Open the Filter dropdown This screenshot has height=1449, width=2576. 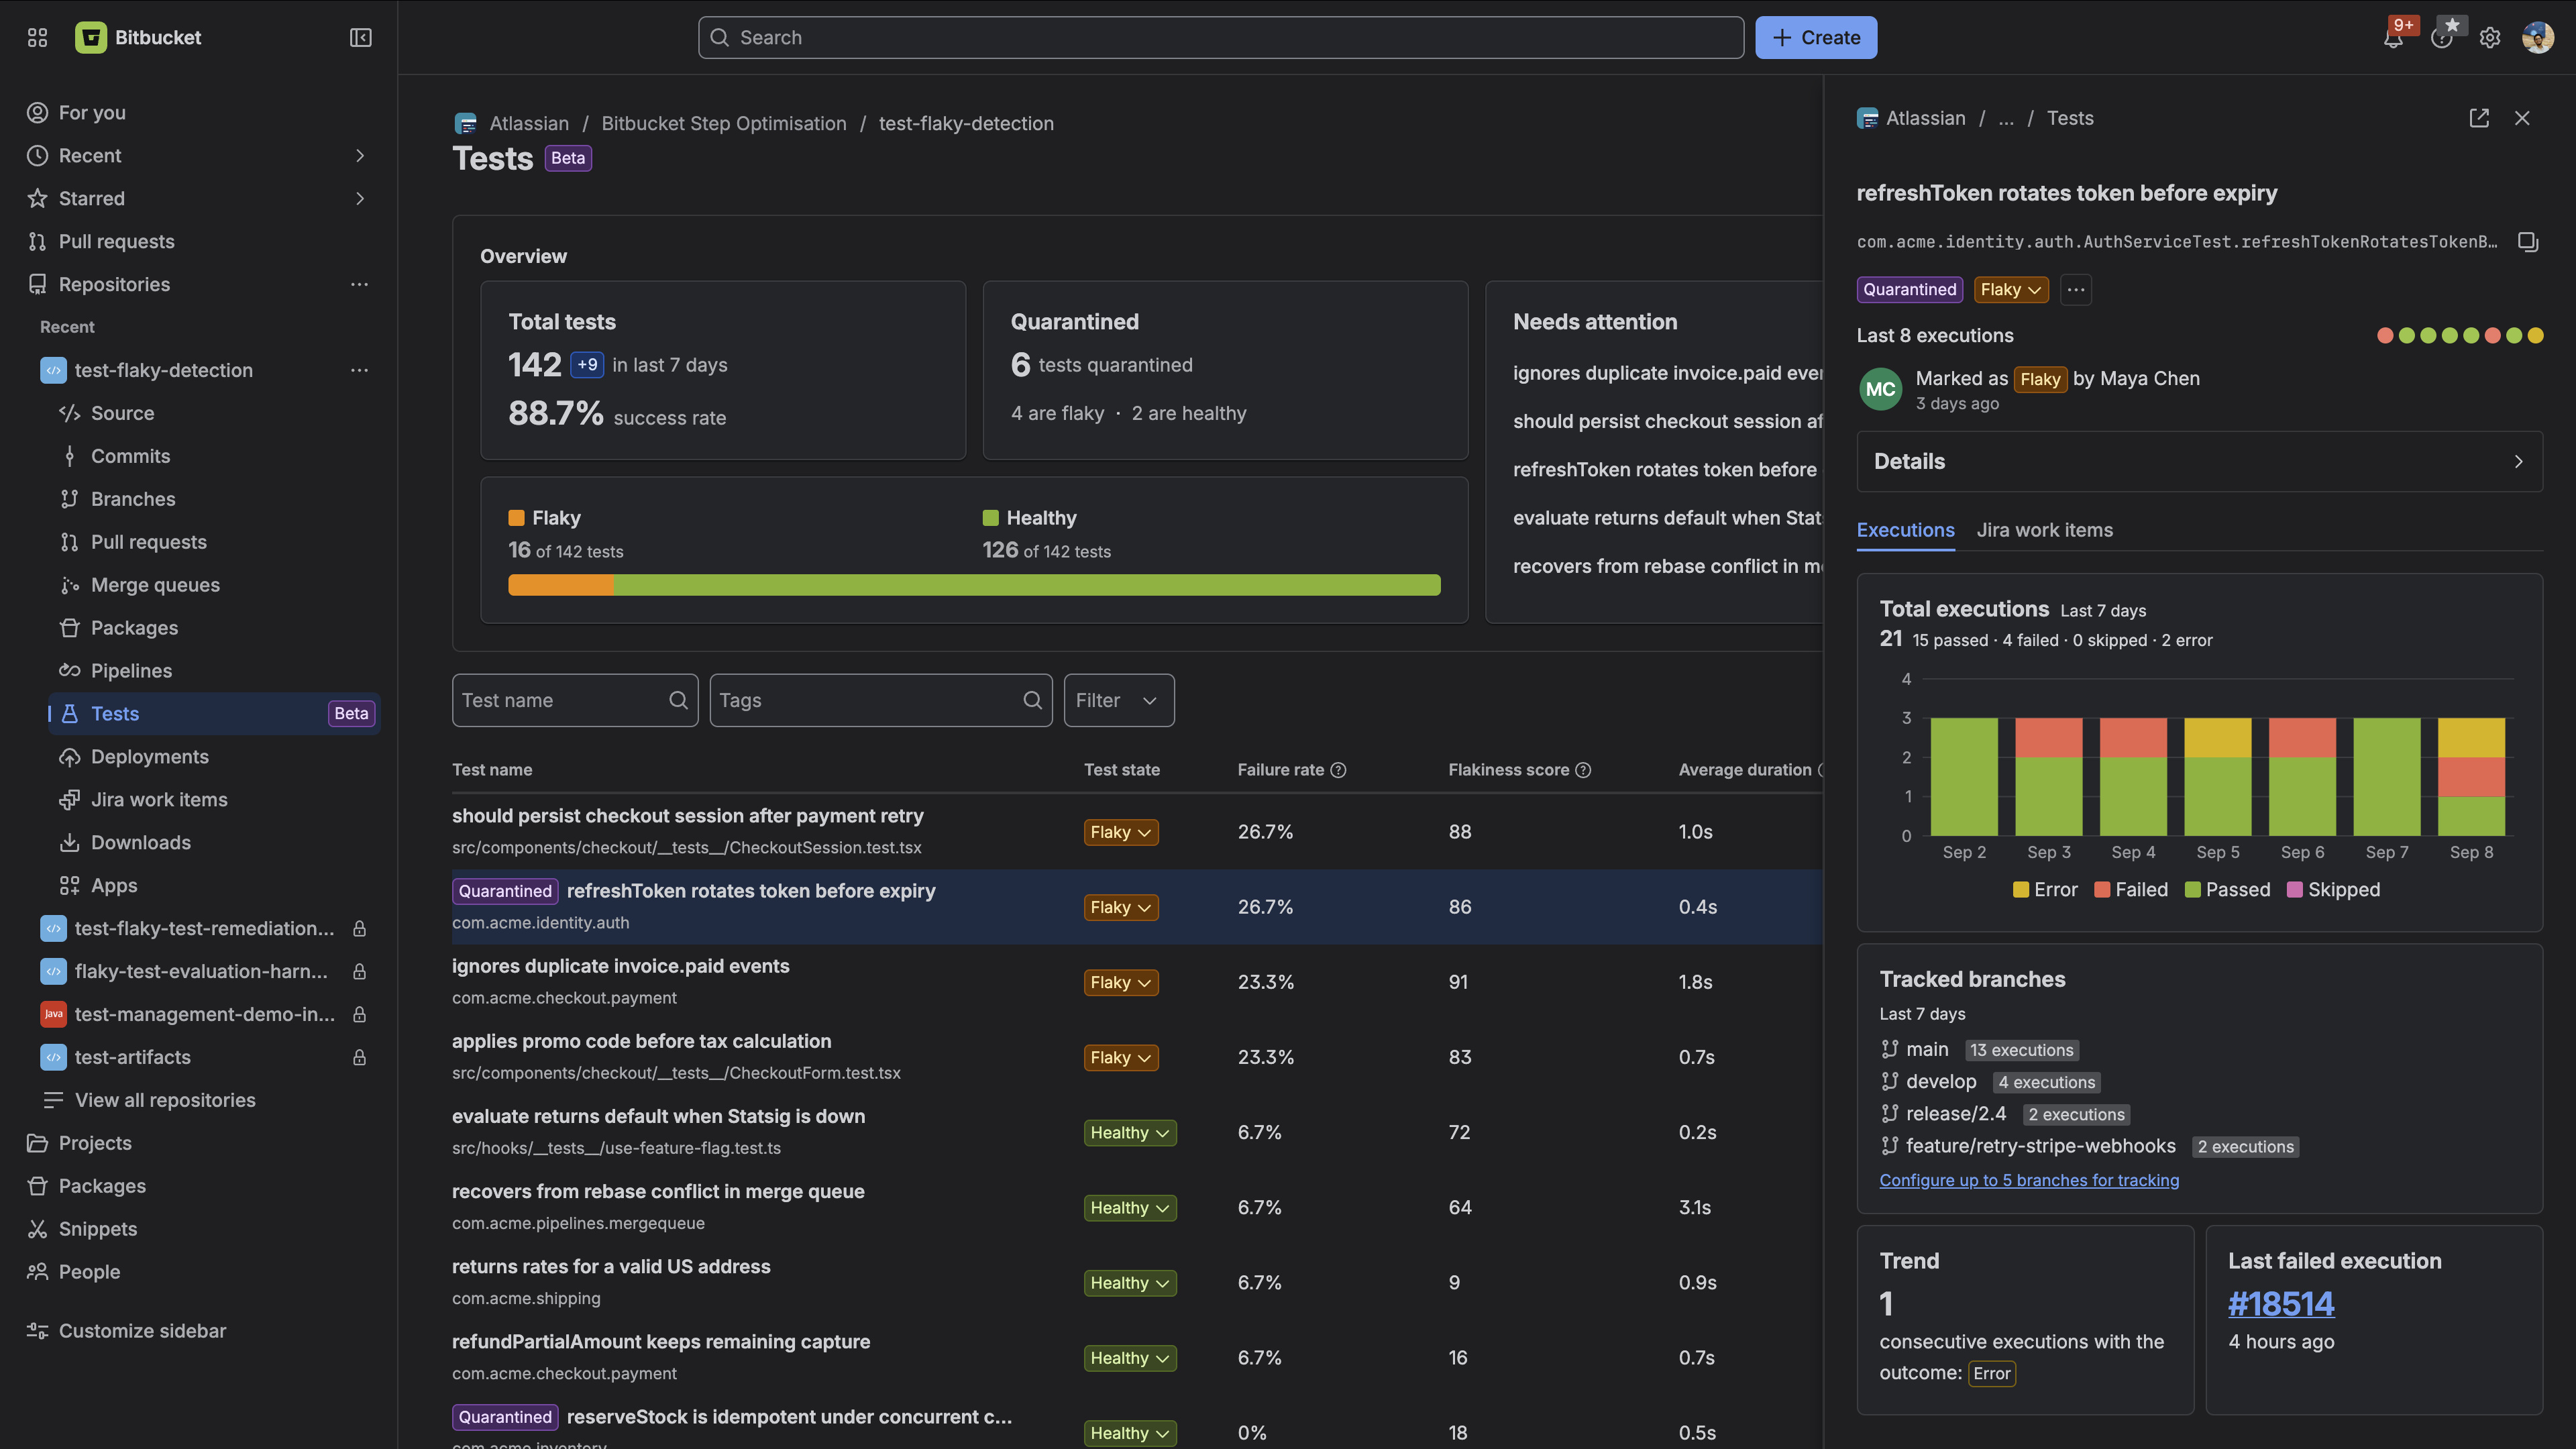(x=1119, y=700)
